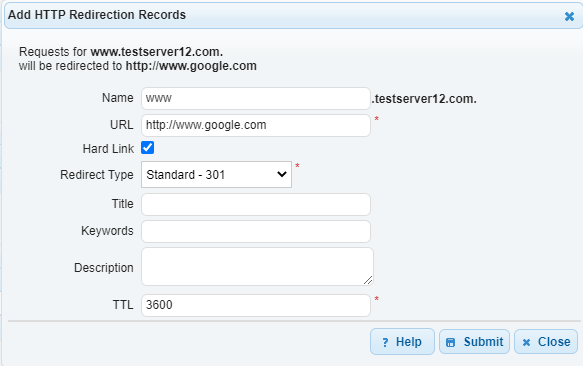The width and height of the screenshot is (583, 366).
Task: Click the empty Title field
Action: [256, 204]
